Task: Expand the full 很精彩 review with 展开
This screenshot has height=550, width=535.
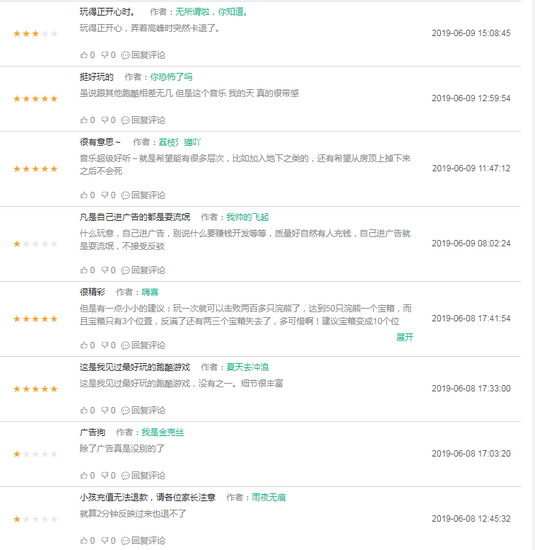Action: [x=404, y=337]
